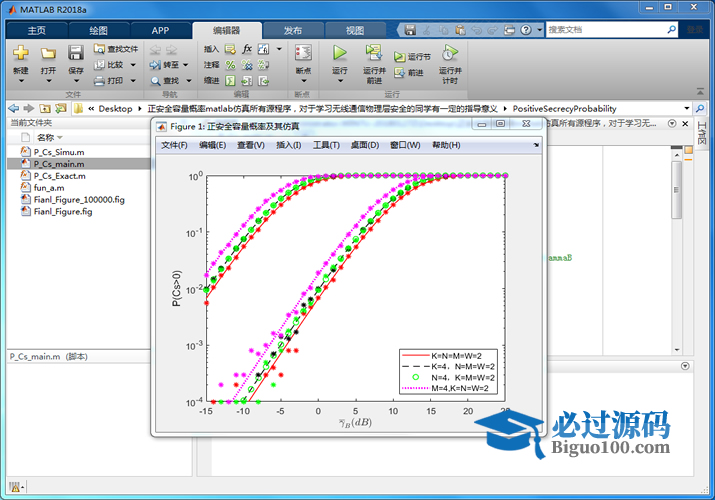The image size is (715, 500).
Task: Click the Run Section (运行节) button
Action: (x=412, y=58)
